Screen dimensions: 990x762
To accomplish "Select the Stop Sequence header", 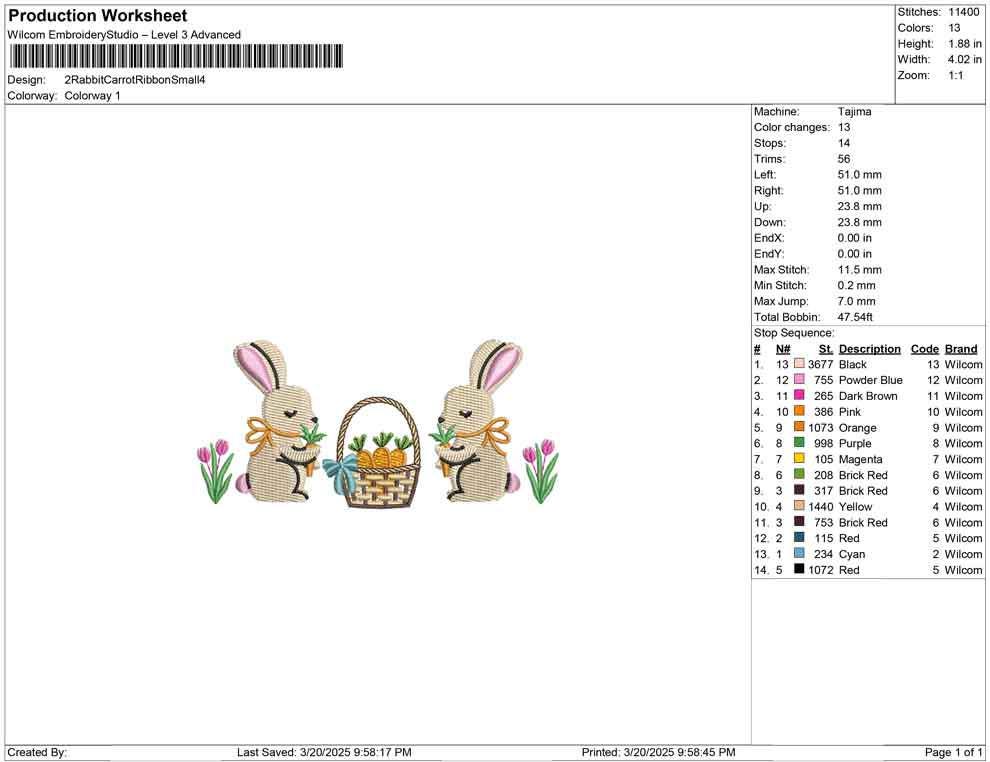I will 788,332.
